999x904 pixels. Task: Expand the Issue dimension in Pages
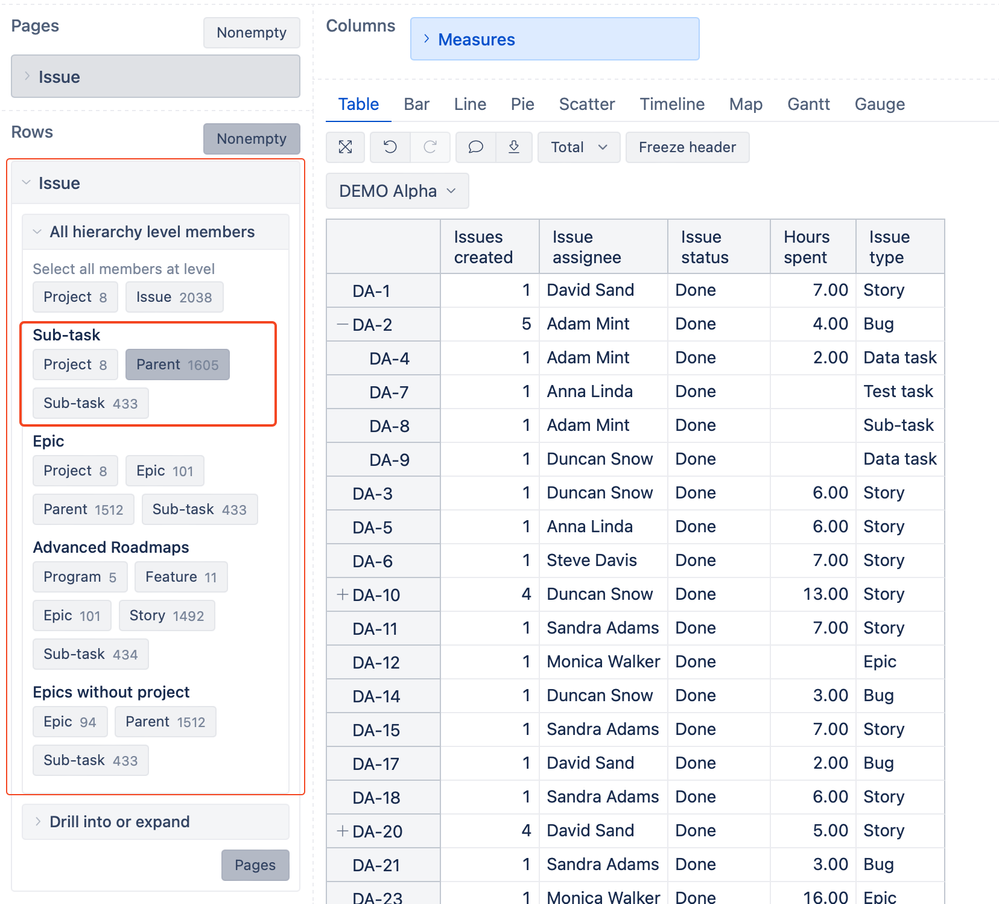coord(155,76)
